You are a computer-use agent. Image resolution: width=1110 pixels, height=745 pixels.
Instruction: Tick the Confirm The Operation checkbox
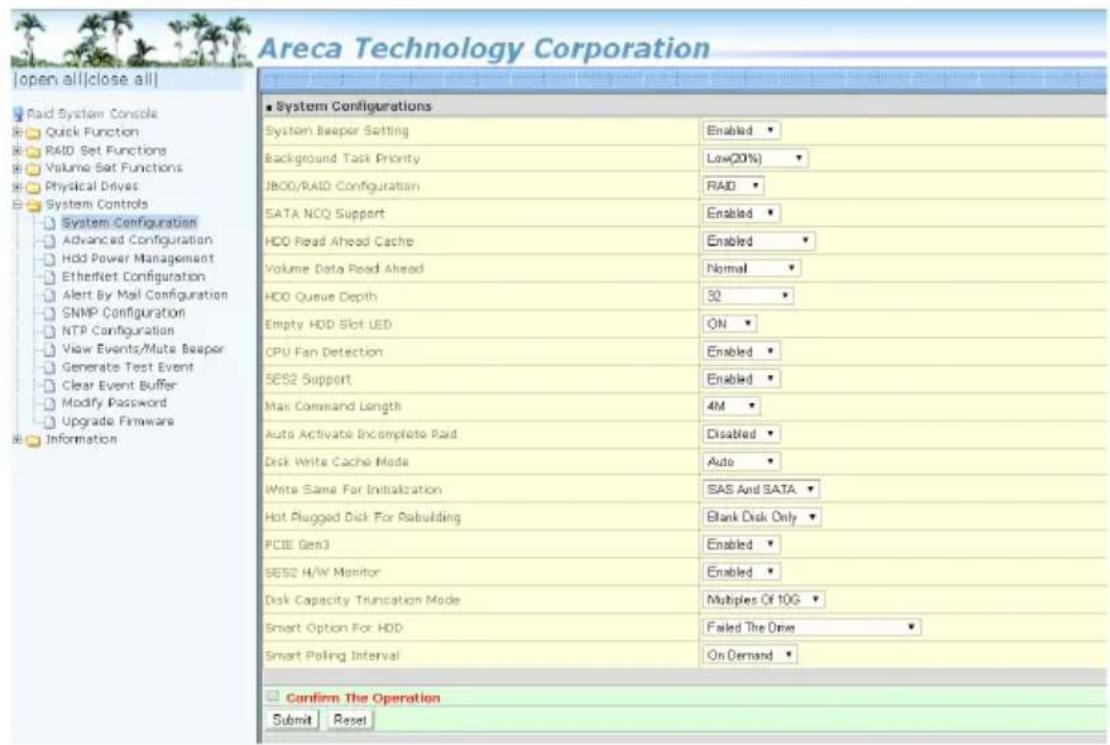[x=273, y=697]
